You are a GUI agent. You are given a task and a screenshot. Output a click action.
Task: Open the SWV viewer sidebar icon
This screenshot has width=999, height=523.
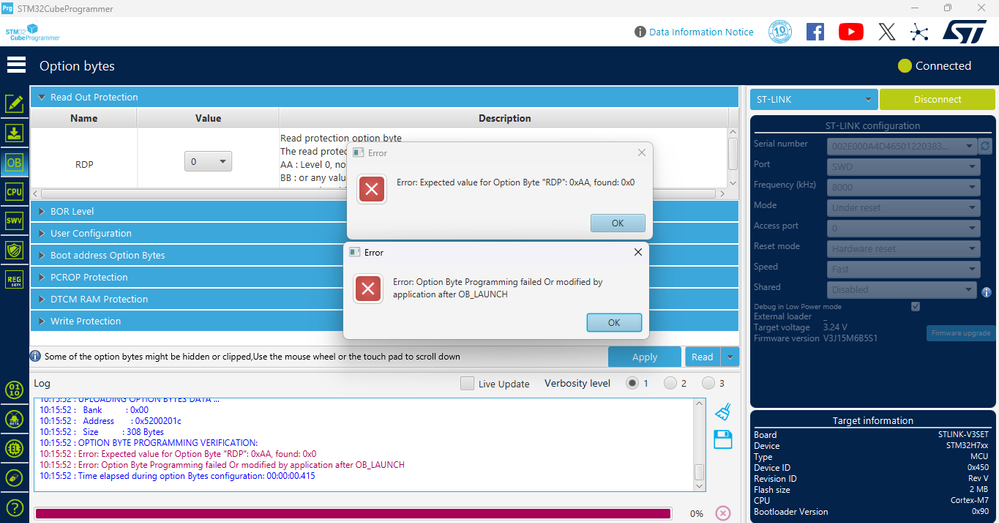[x=14, y=221]
